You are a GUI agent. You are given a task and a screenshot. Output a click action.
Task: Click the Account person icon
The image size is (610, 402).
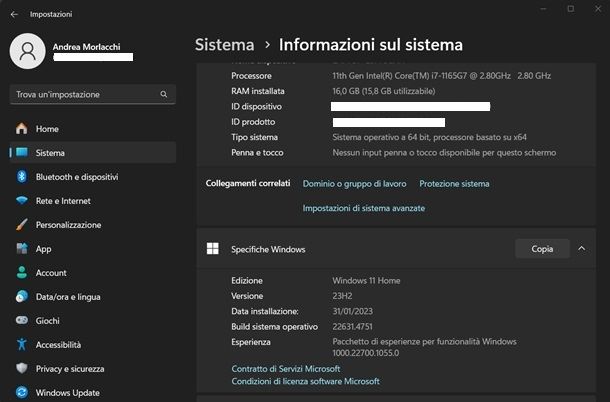22,272
